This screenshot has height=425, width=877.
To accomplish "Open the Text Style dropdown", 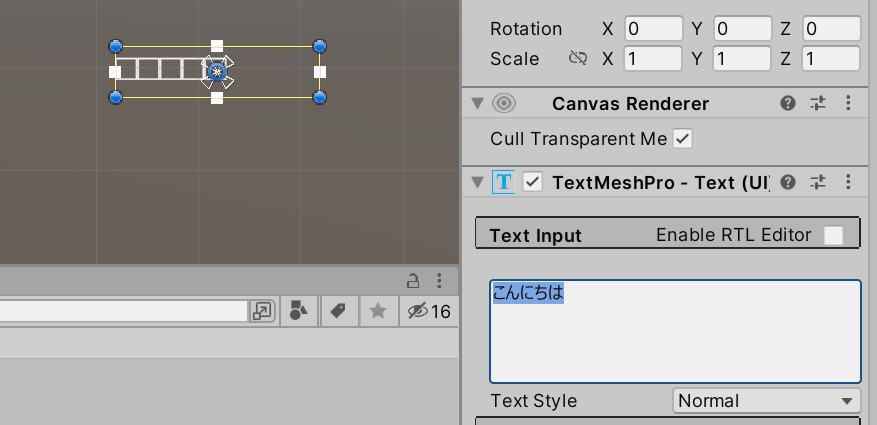I will pos(765,401).
